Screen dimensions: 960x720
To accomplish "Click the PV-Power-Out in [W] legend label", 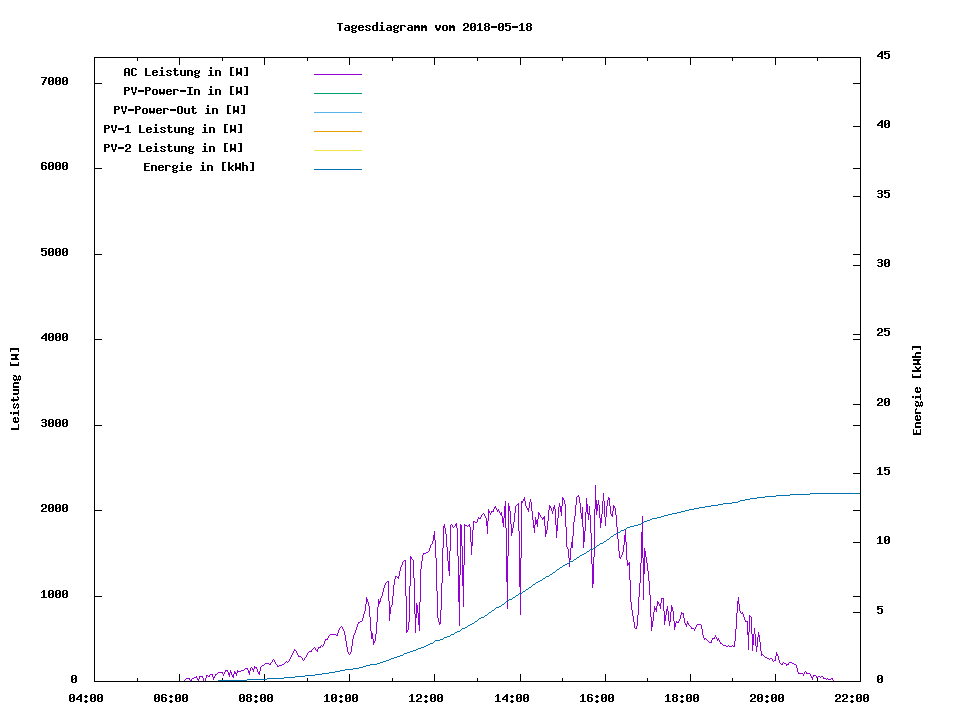I will (x=179, y=110).
